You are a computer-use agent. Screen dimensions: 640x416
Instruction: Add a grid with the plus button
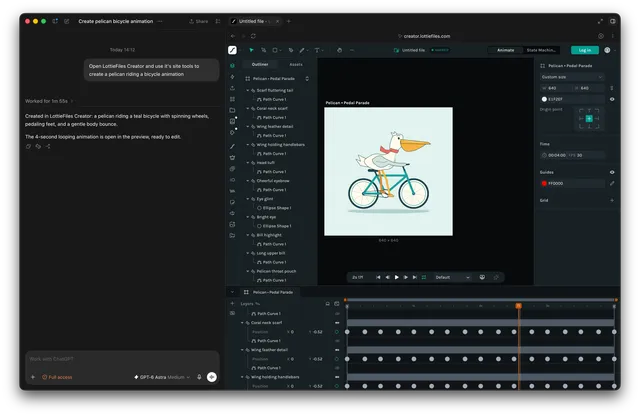pyautogui.click(x=612, y=200)
